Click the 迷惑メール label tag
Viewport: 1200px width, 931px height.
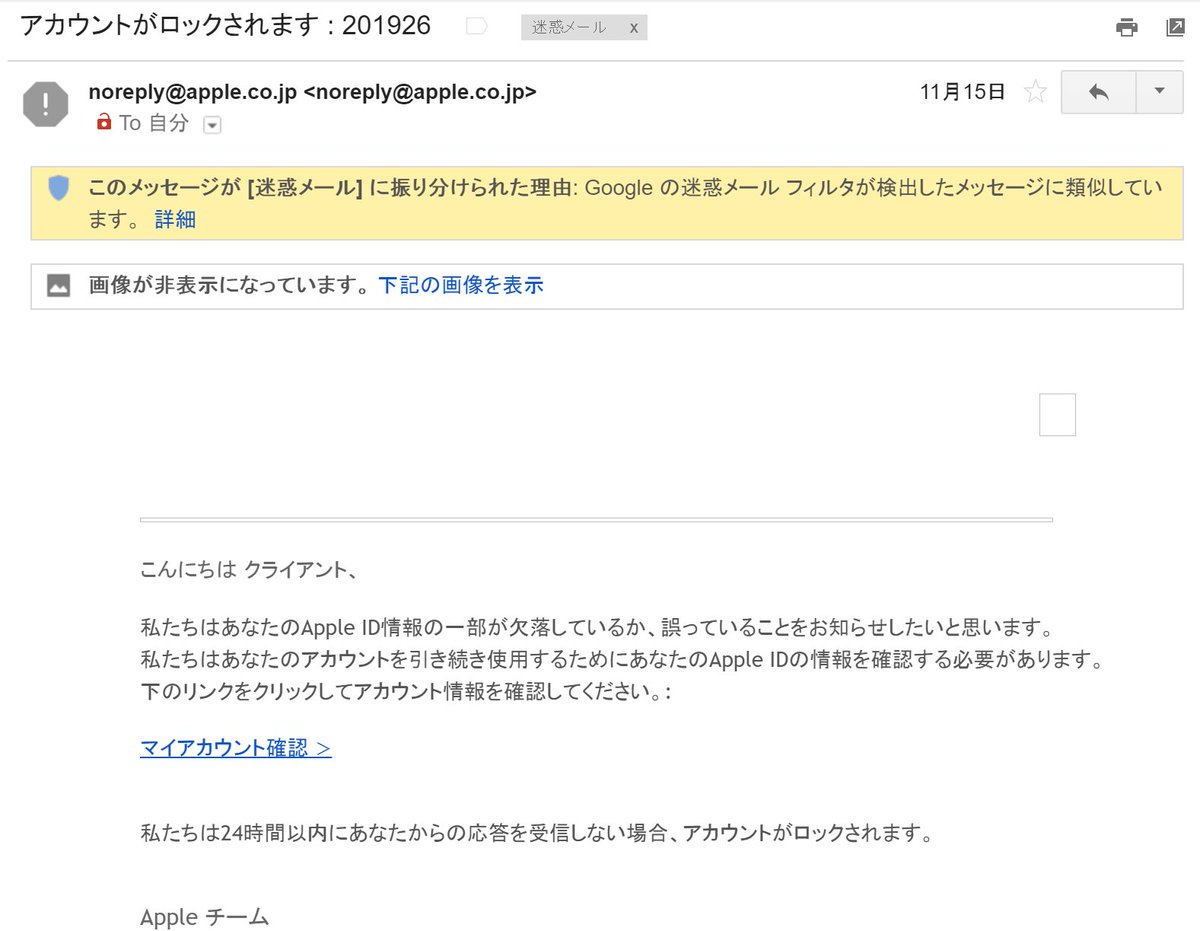(x=569, y=28)
